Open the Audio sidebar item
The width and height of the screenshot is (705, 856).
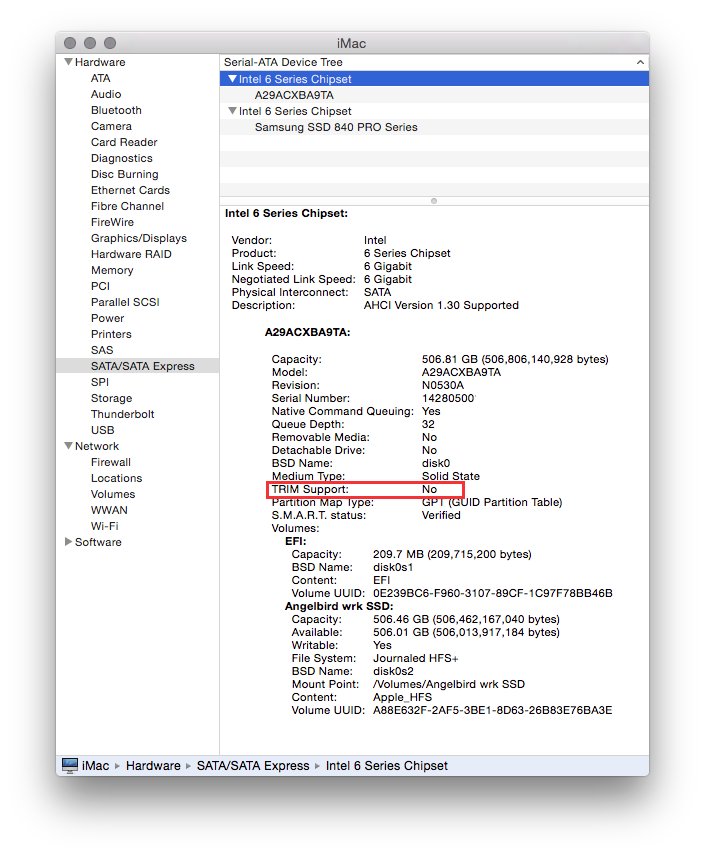coord(106,94)
